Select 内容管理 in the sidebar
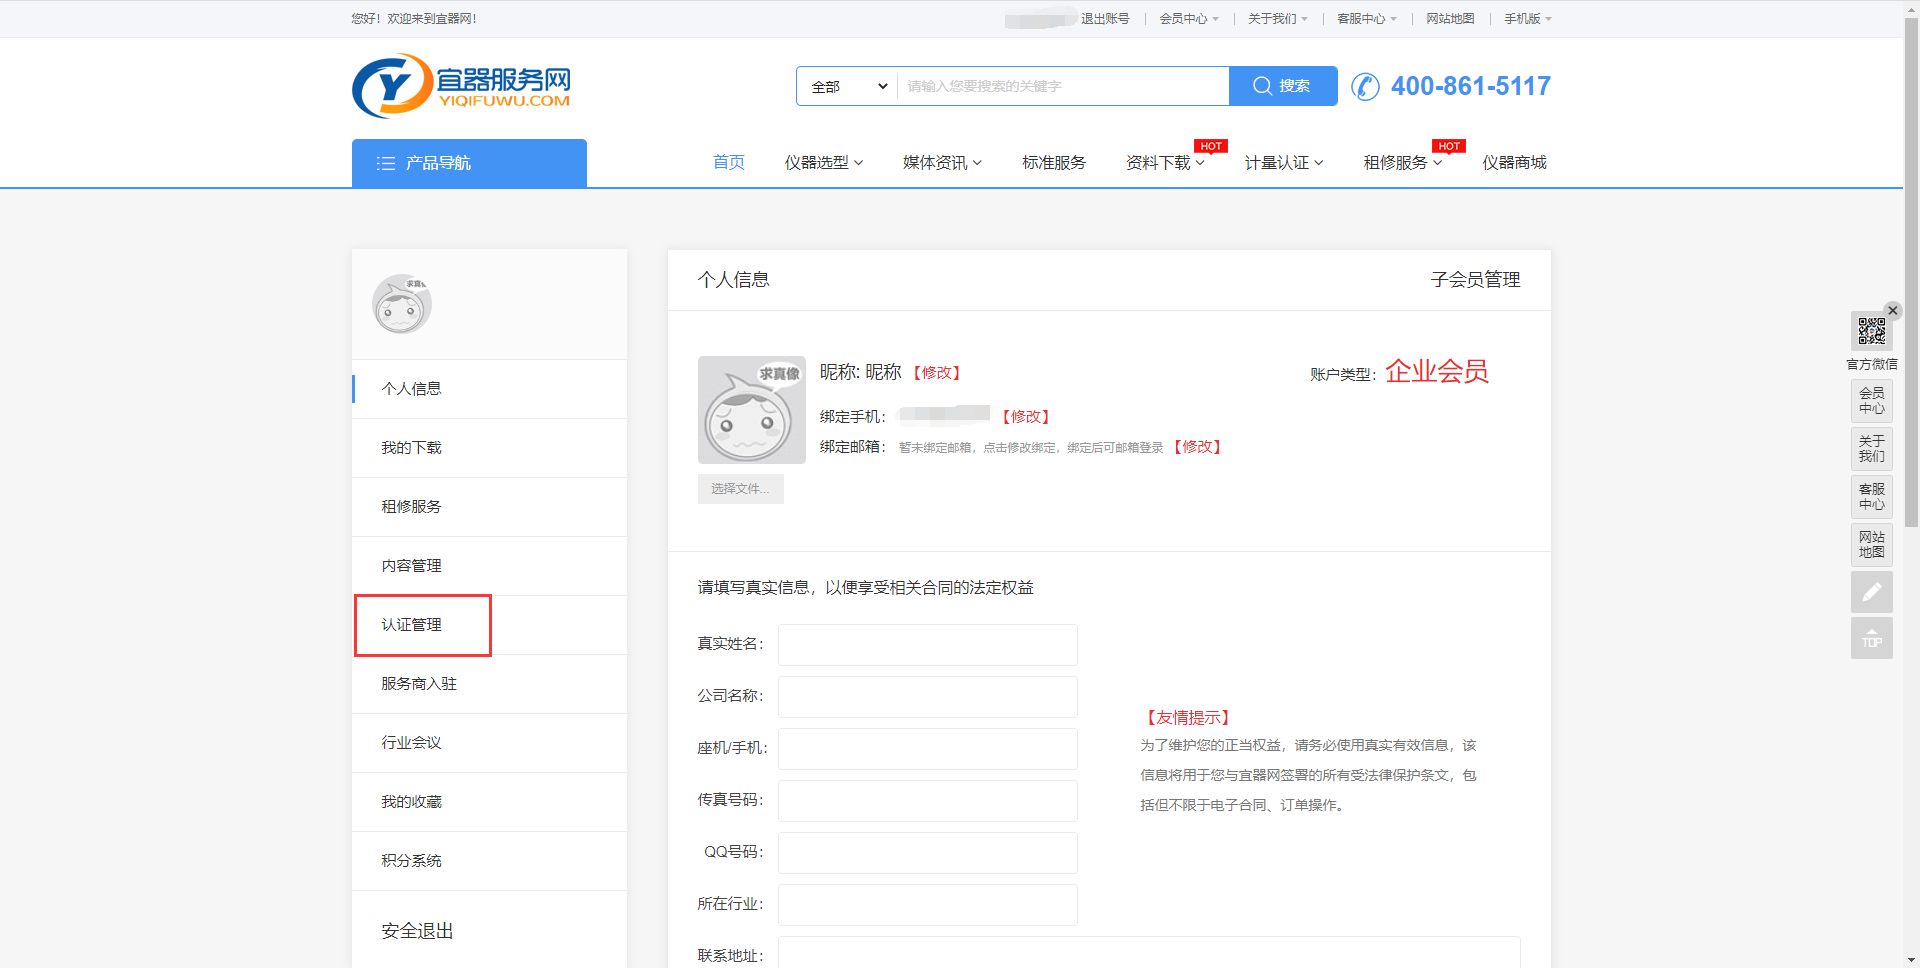 (x=490, y=566)
